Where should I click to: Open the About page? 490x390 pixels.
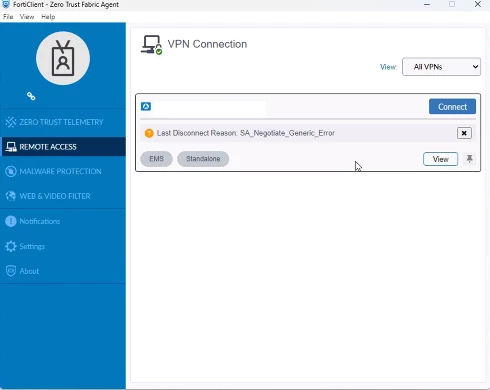click(63, 271)
